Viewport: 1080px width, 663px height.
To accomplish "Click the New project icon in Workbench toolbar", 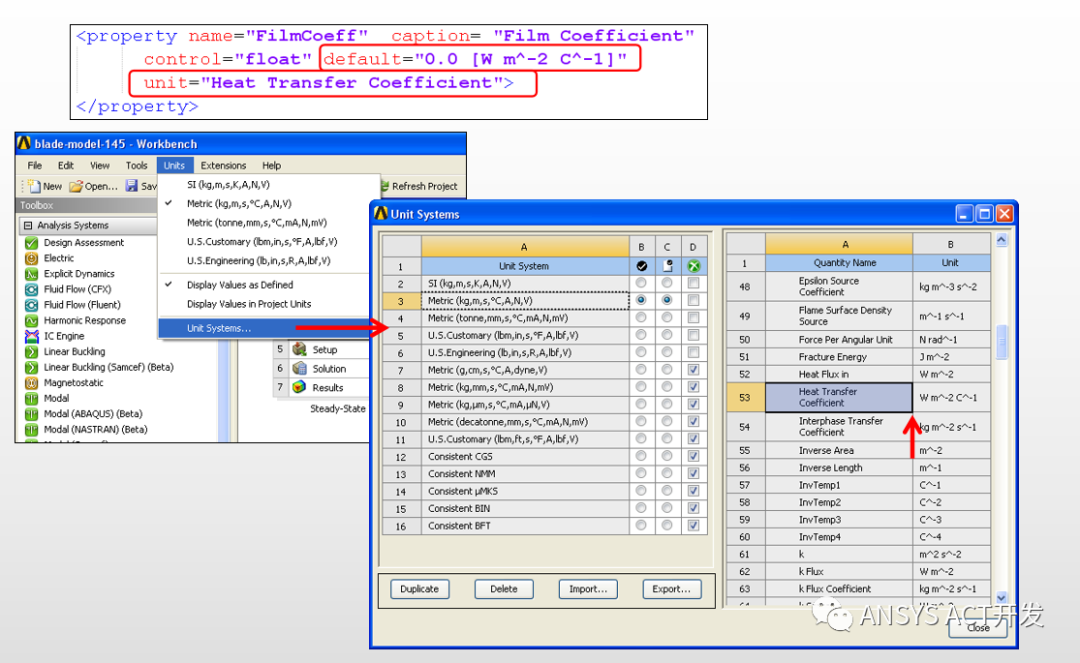I will pos(33,186).
